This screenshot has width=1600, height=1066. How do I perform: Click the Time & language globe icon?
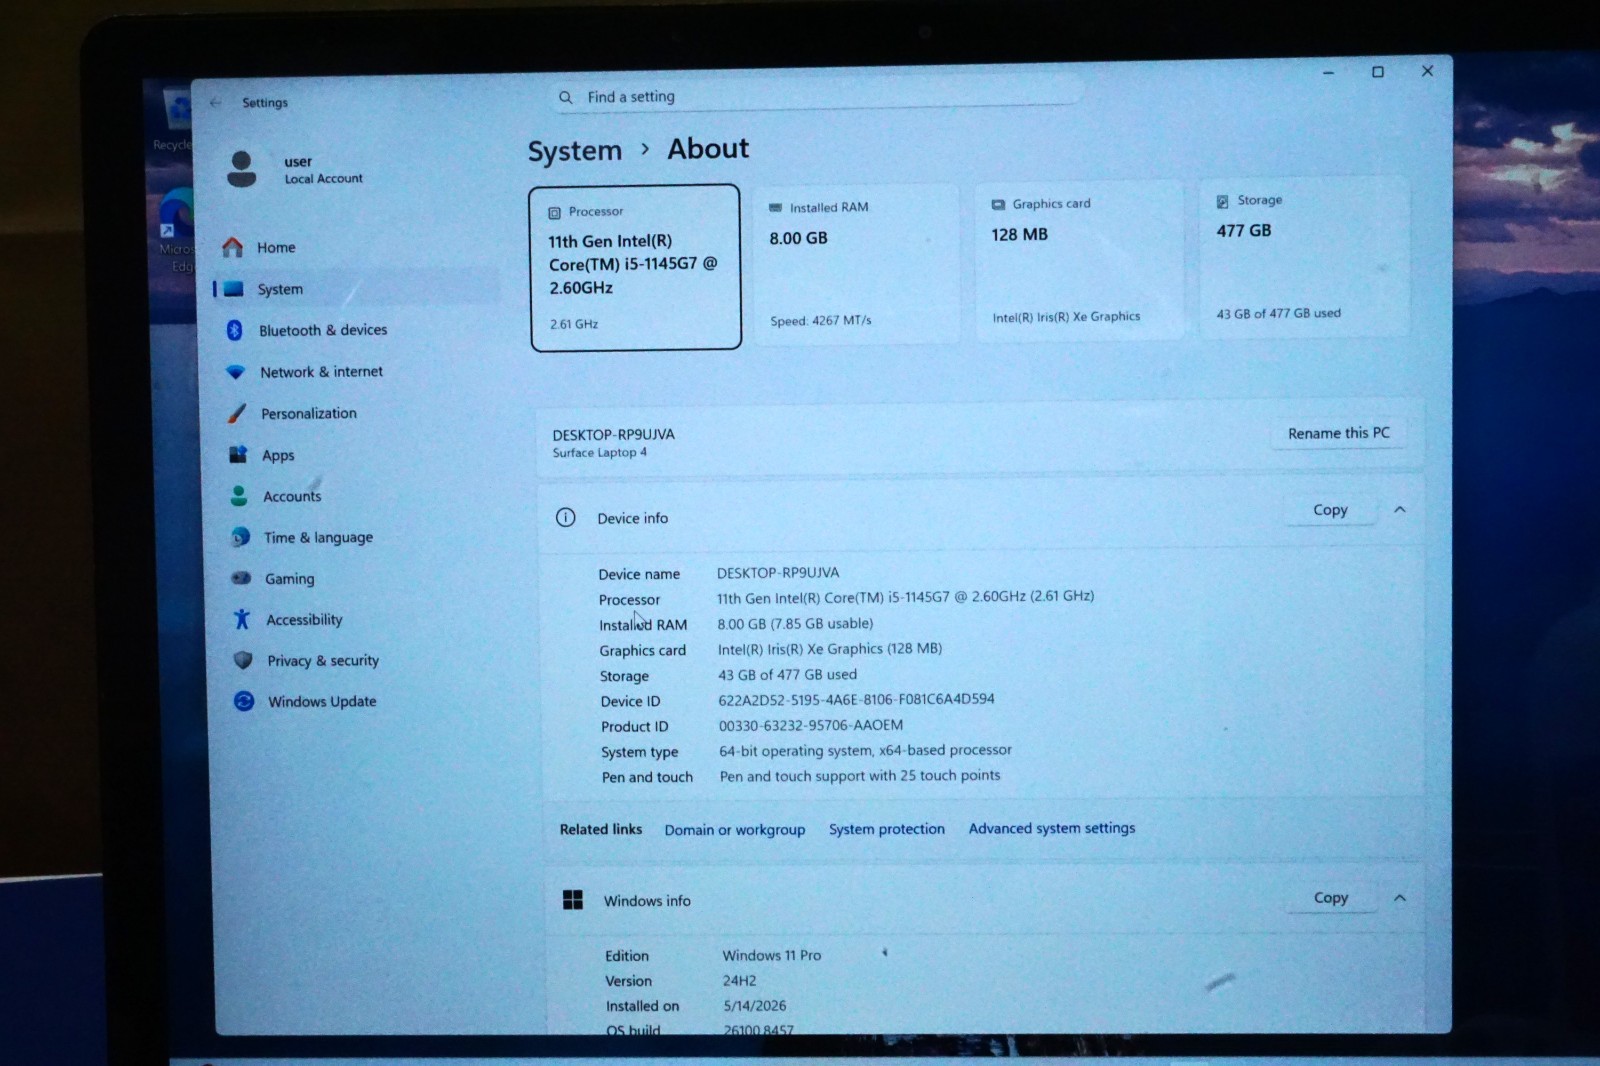pyautogui.click(x=240, y=537)
